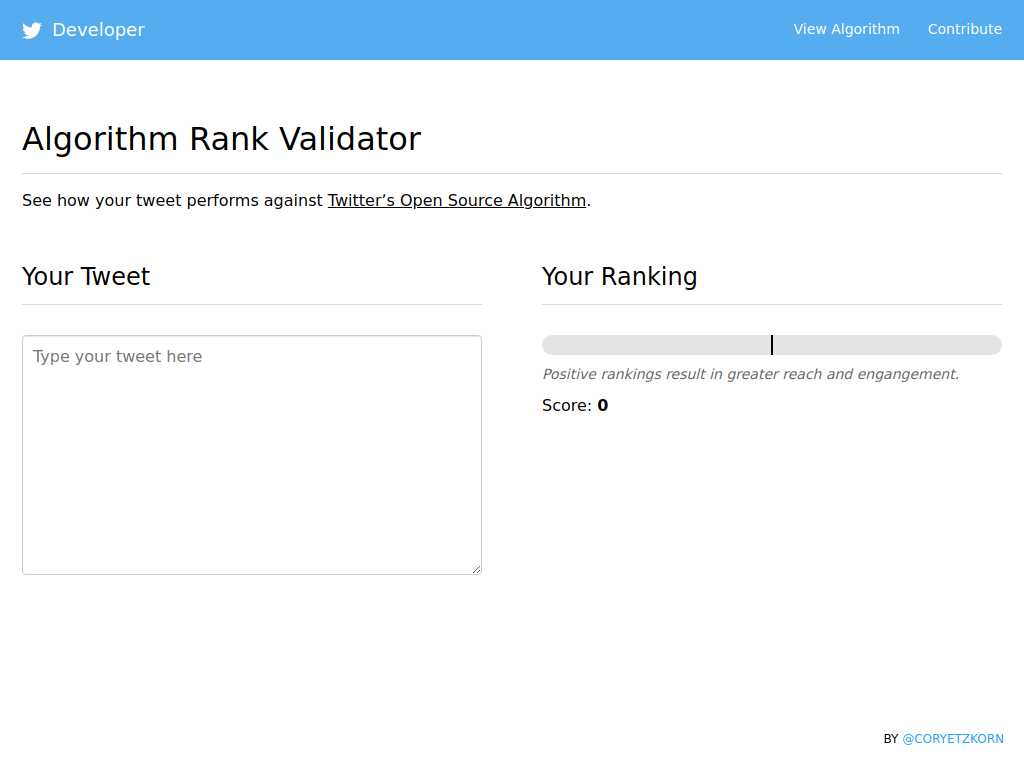The width and height of the screenshot is (1024, 768).
Task: Select the Algorithm Rank Validator heading
Action: coord(221,139)
